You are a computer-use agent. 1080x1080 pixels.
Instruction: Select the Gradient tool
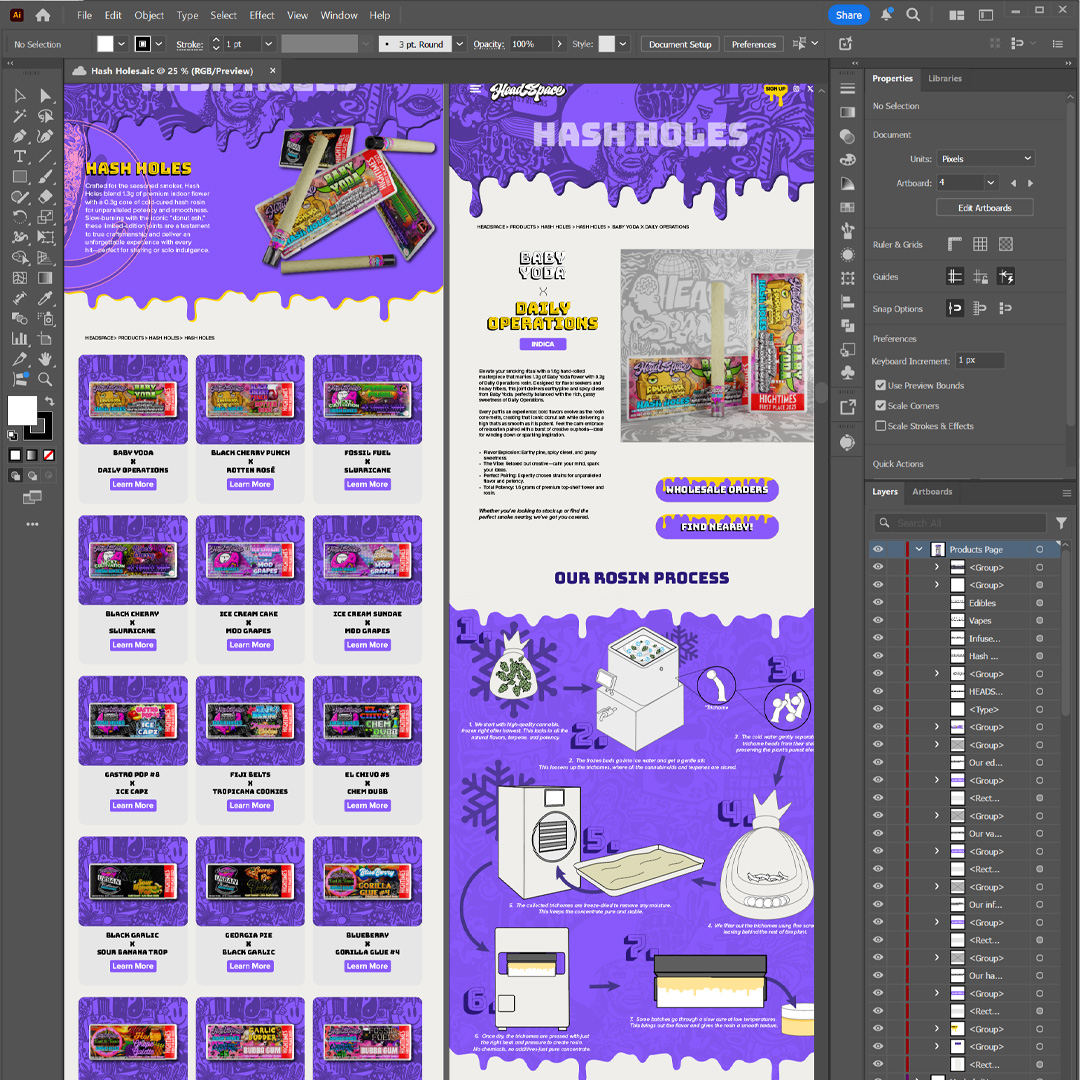pos(45,278)
